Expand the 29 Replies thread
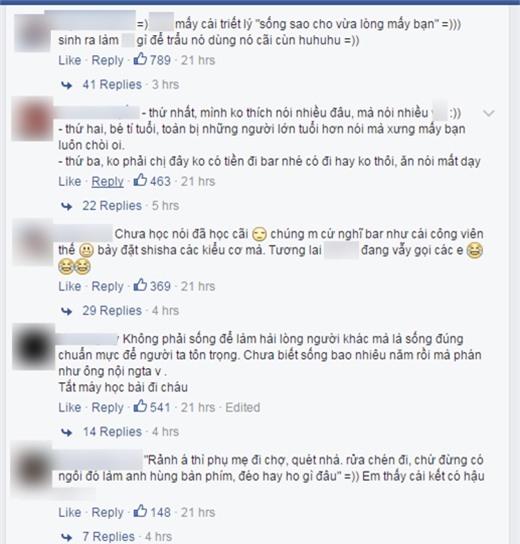 112,310
